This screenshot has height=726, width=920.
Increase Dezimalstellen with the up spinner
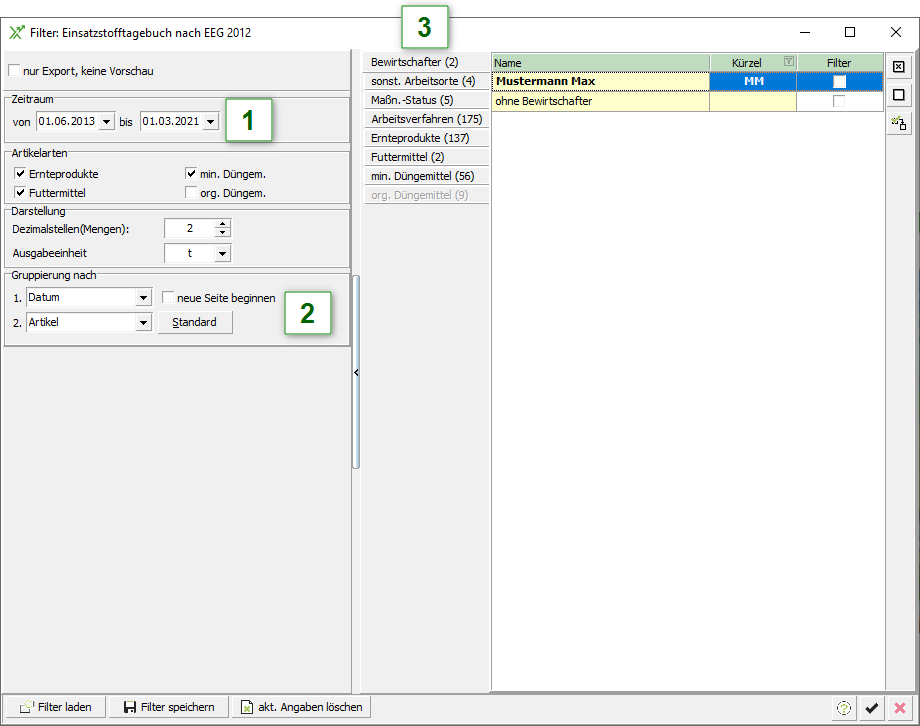click(223, 224)
